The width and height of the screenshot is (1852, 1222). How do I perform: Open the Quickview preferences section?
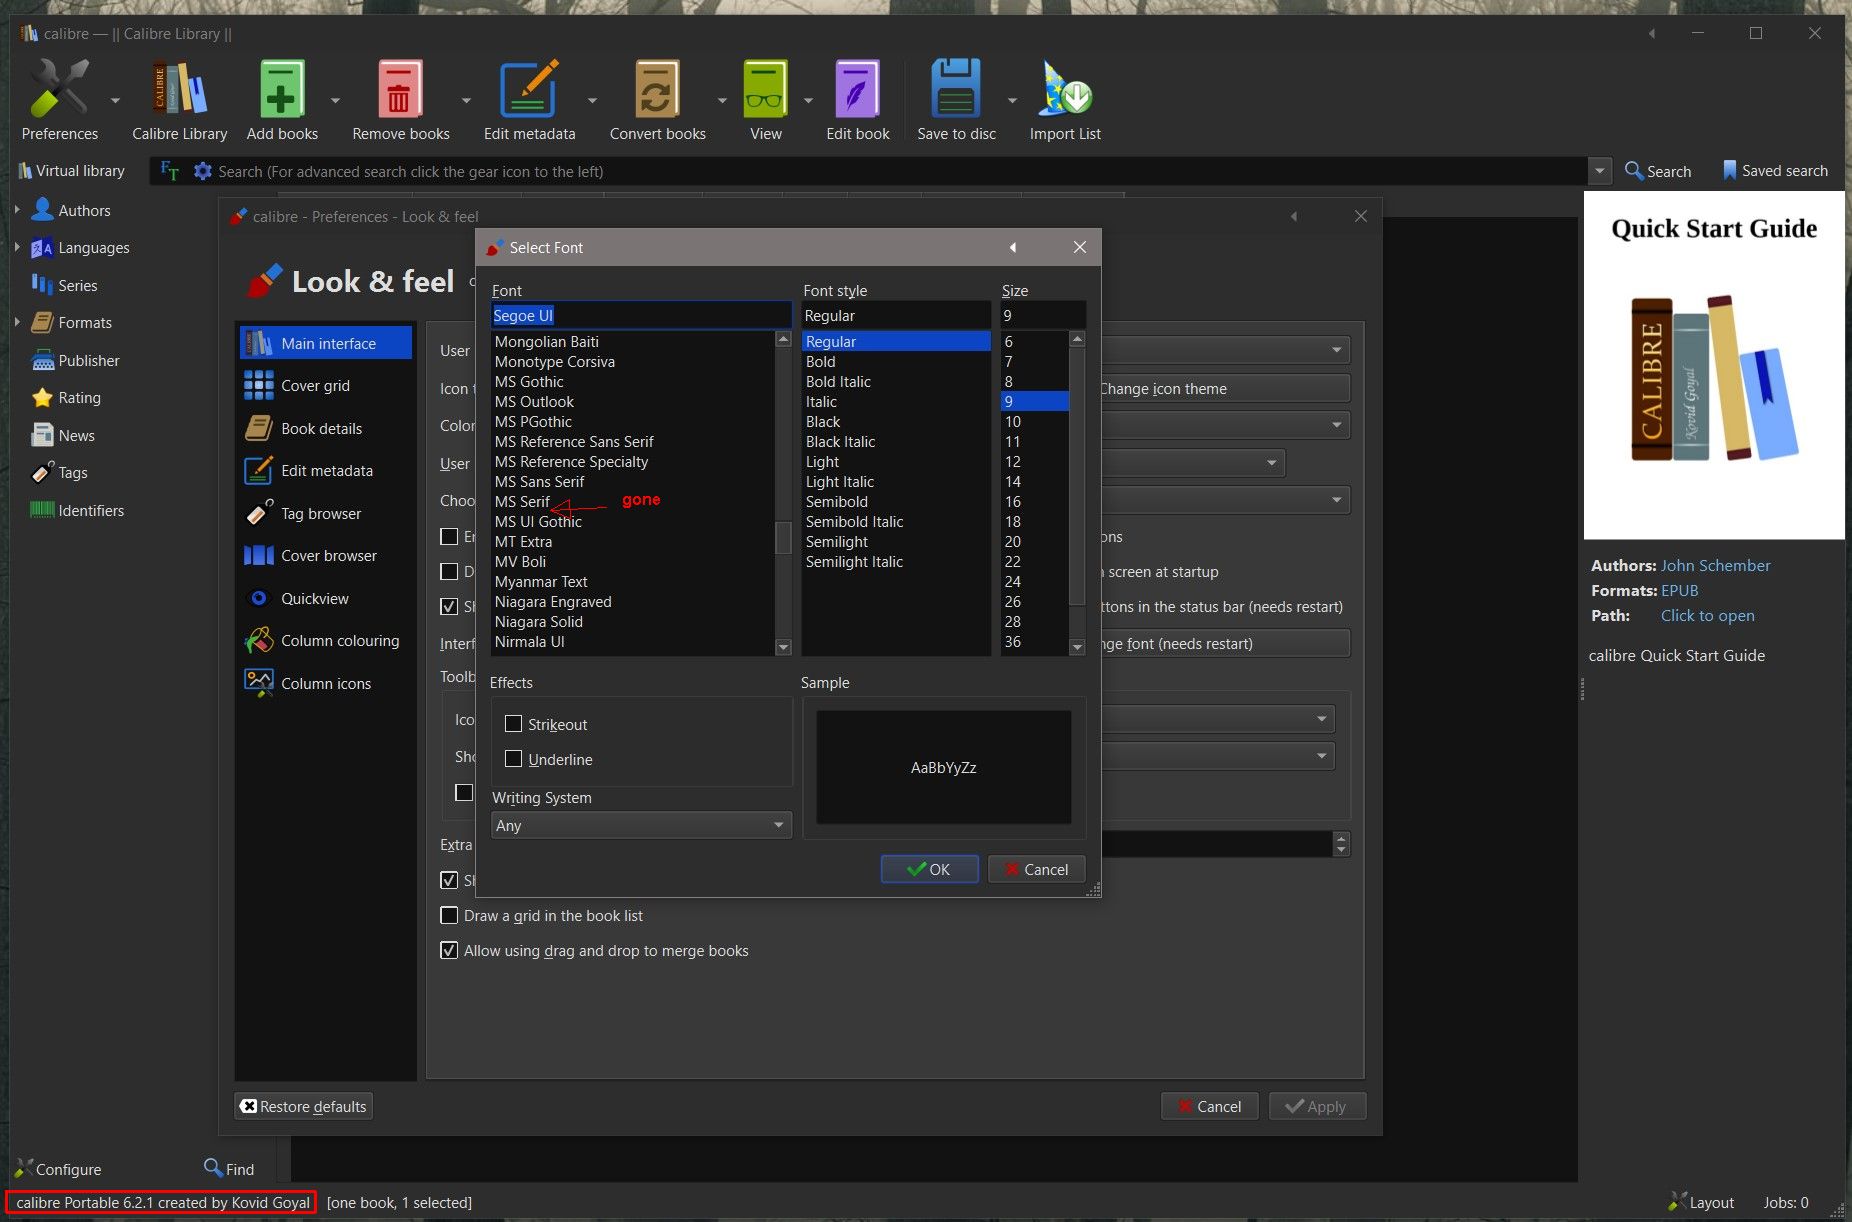click(326, 598)
